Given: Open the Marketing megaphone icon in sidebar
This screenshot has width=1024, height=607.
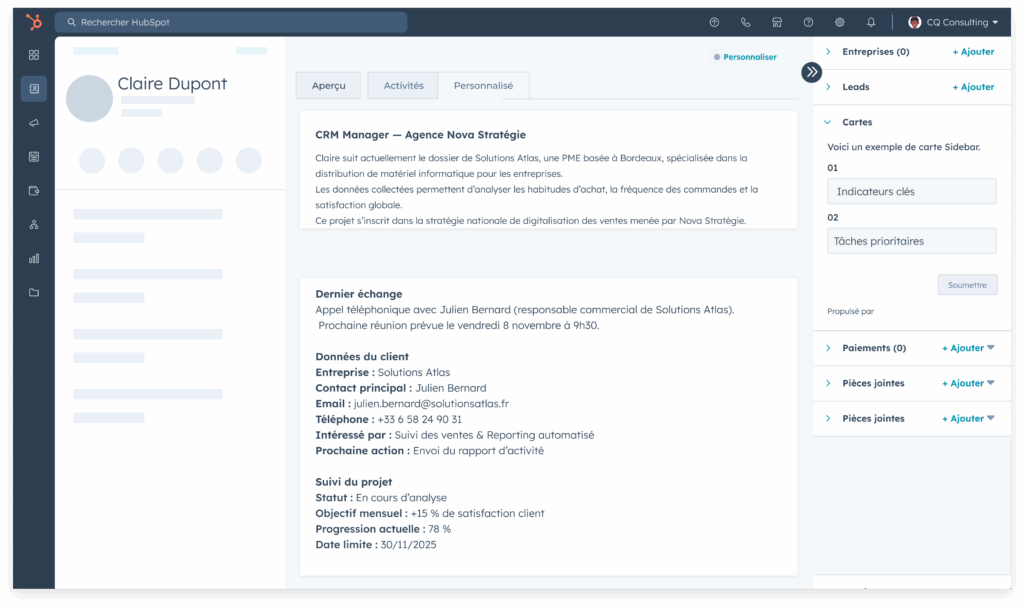Looking at the screenshot, I should coord(34,123).
